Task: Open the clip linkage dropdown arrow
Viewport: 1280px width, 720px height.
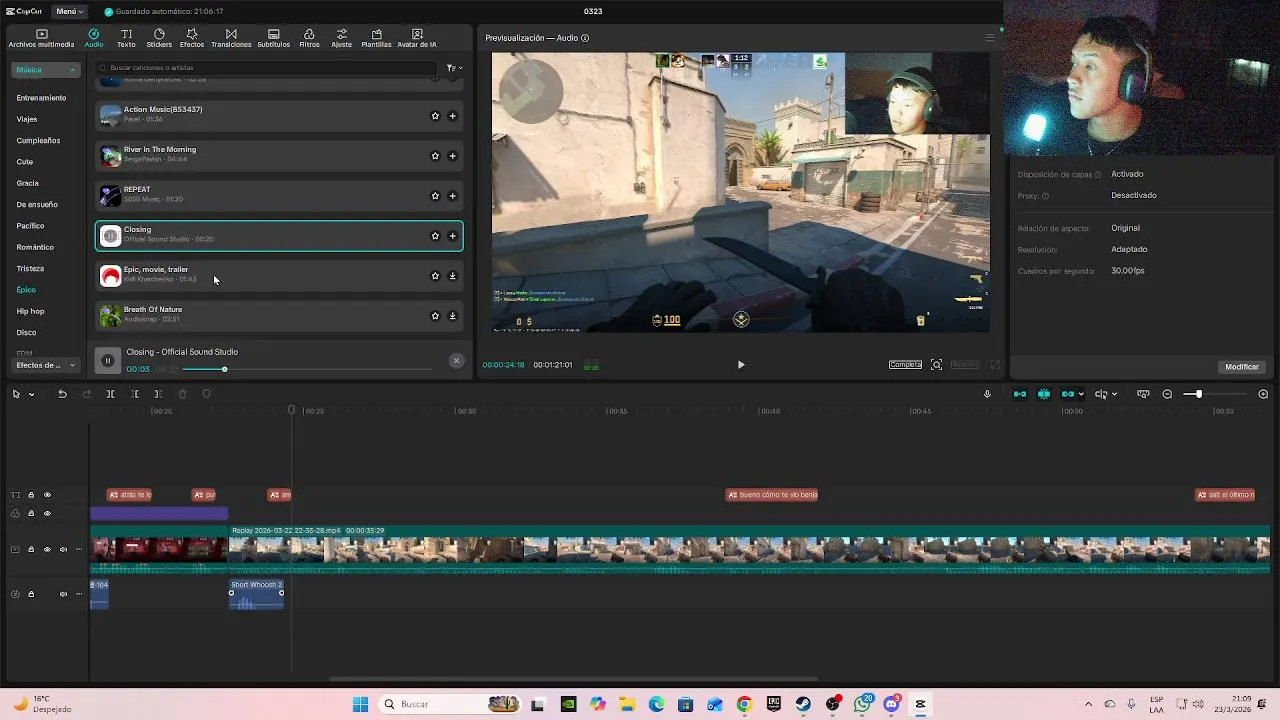Action: [x=1081, y=394]
